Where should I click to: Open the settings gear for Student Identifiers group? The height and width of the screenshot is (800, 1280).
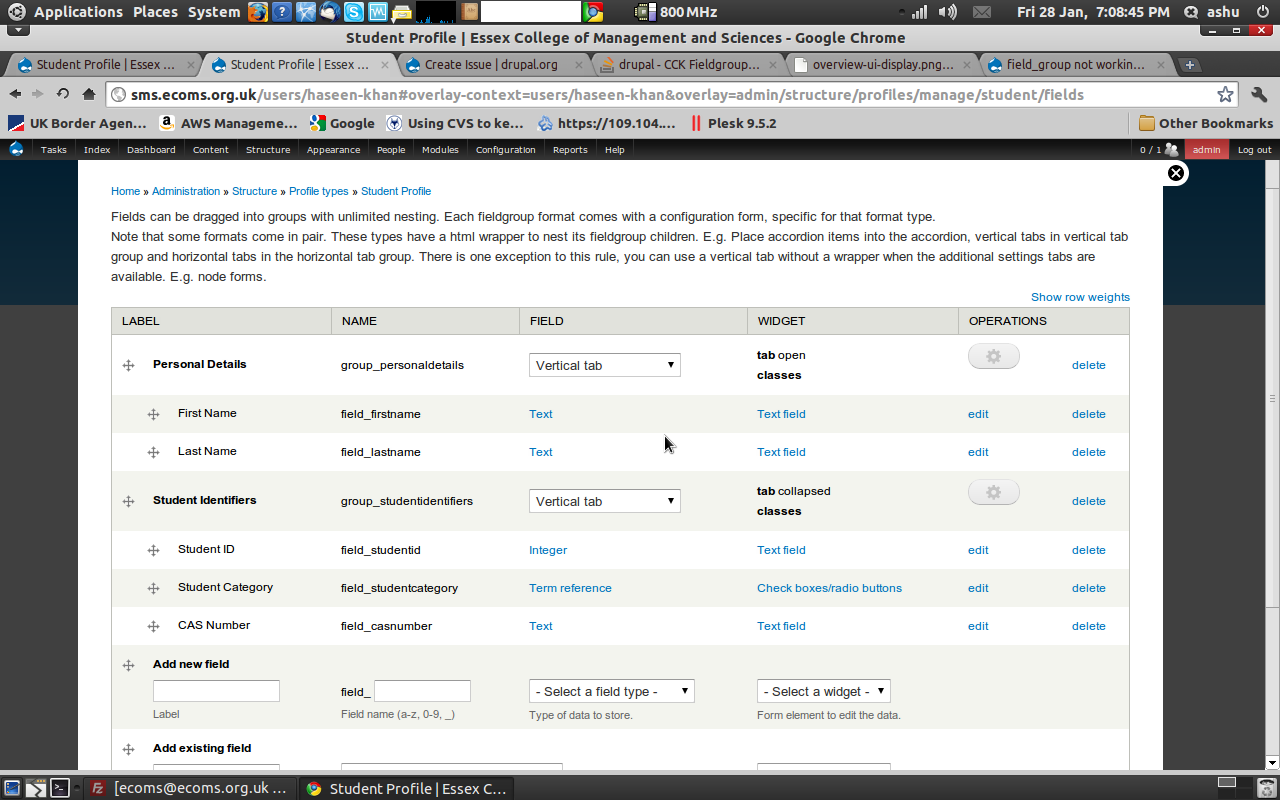pyautogui.click(x=993, y=491)
